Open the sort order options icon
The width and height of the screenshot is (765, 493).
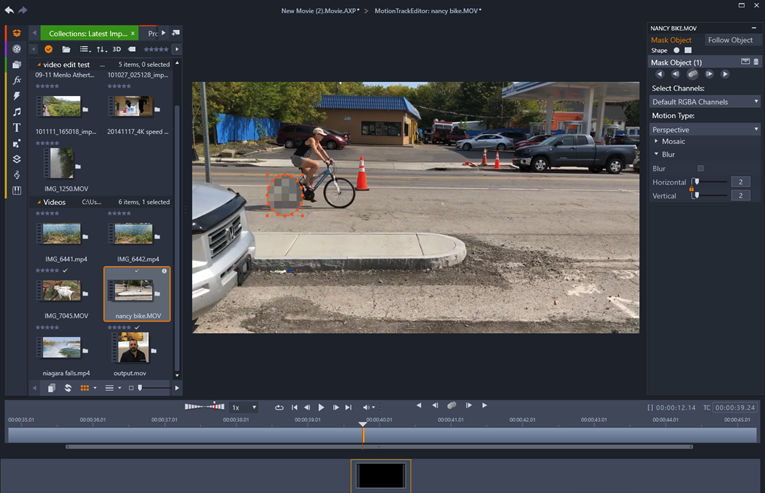[x=101, y=49]
